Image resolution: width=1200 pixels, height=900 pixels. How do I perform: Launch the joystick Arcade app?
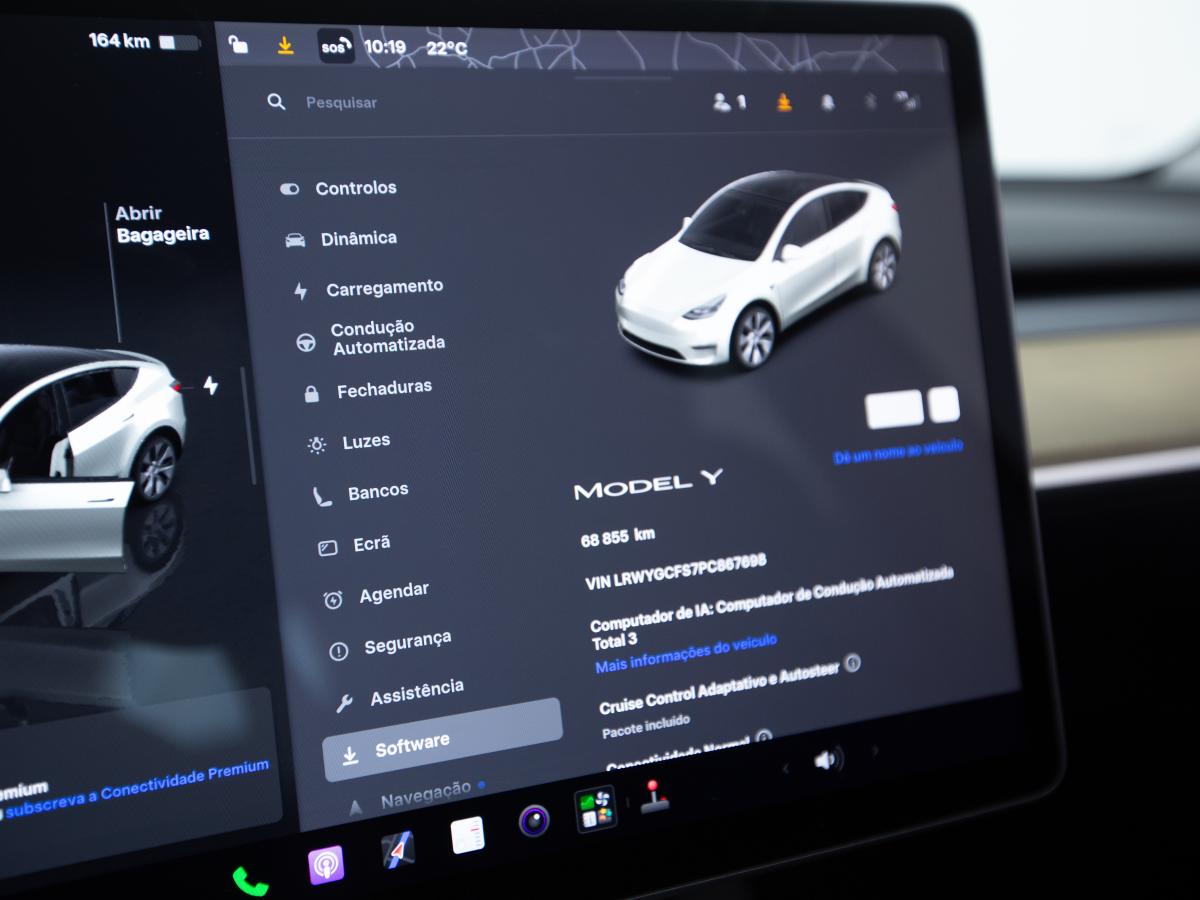[x=655, y=797]
